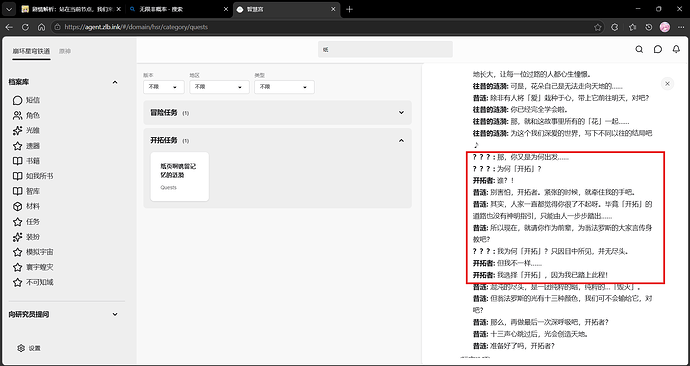The height and width of the screenshot is (366, 690).
Task: Open the chat bubble icon in header
Action: (x=658, y=49)
